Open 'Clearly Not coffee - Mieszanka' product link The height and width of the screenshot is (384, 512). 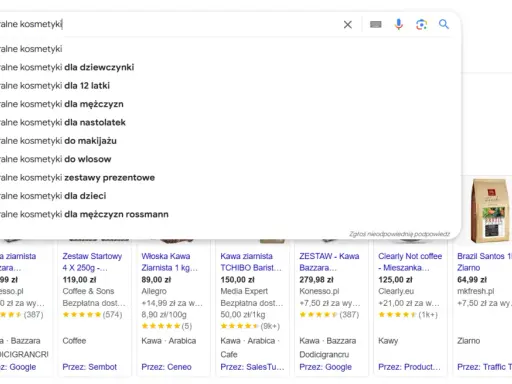410,262
